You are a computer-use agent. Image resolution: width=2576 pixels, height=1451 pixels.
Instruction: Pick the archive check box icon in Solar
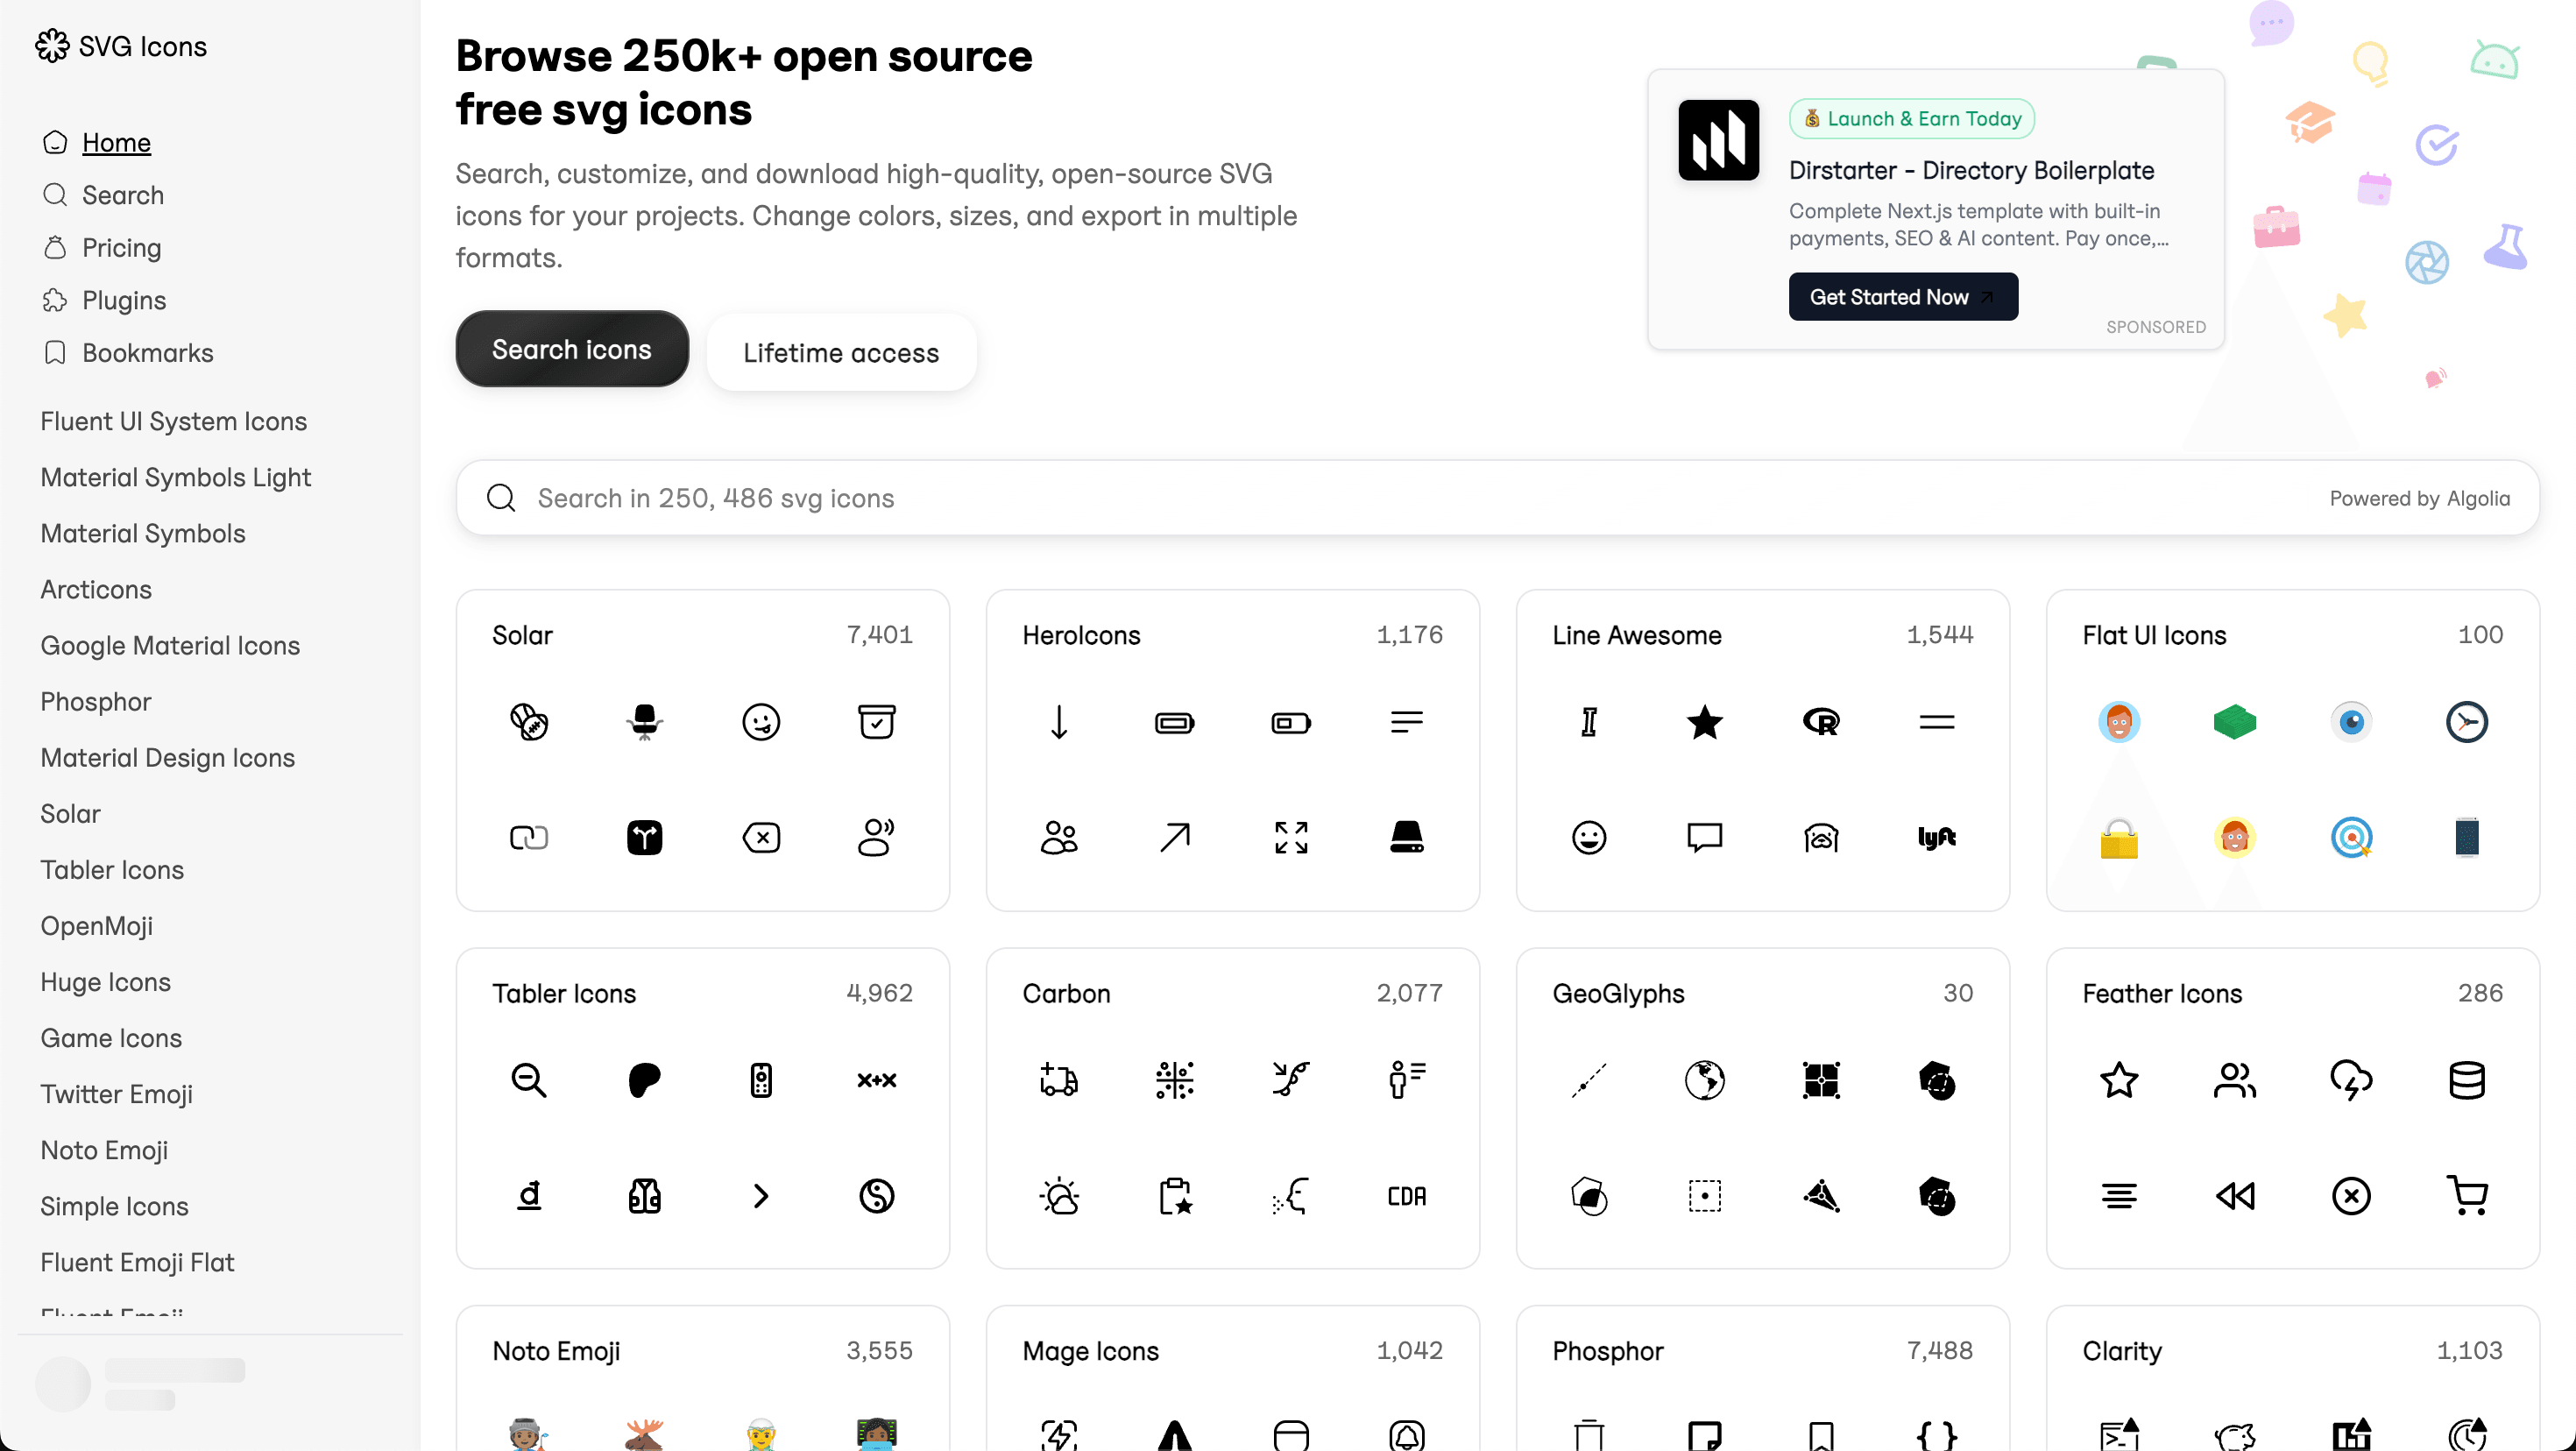tap(877, 722)
